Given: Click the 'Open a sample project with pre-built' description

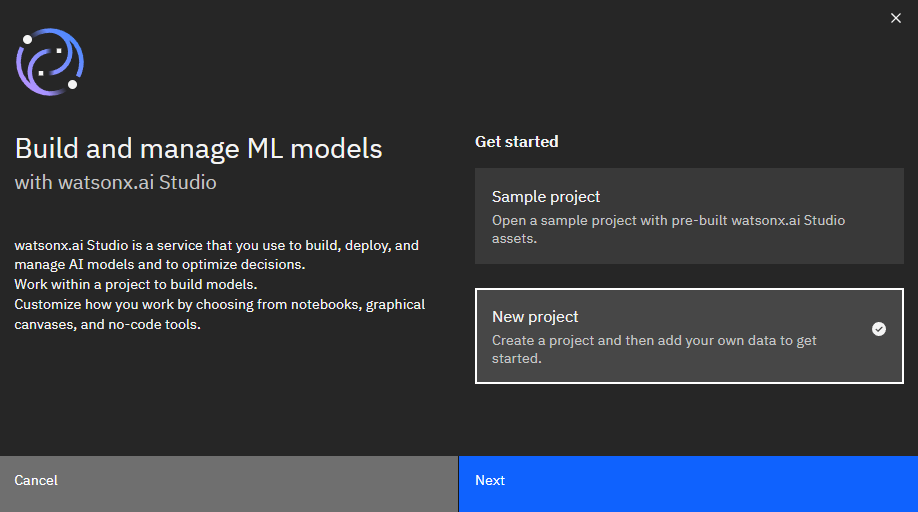Looking at the screenshot, I should 669,229.
